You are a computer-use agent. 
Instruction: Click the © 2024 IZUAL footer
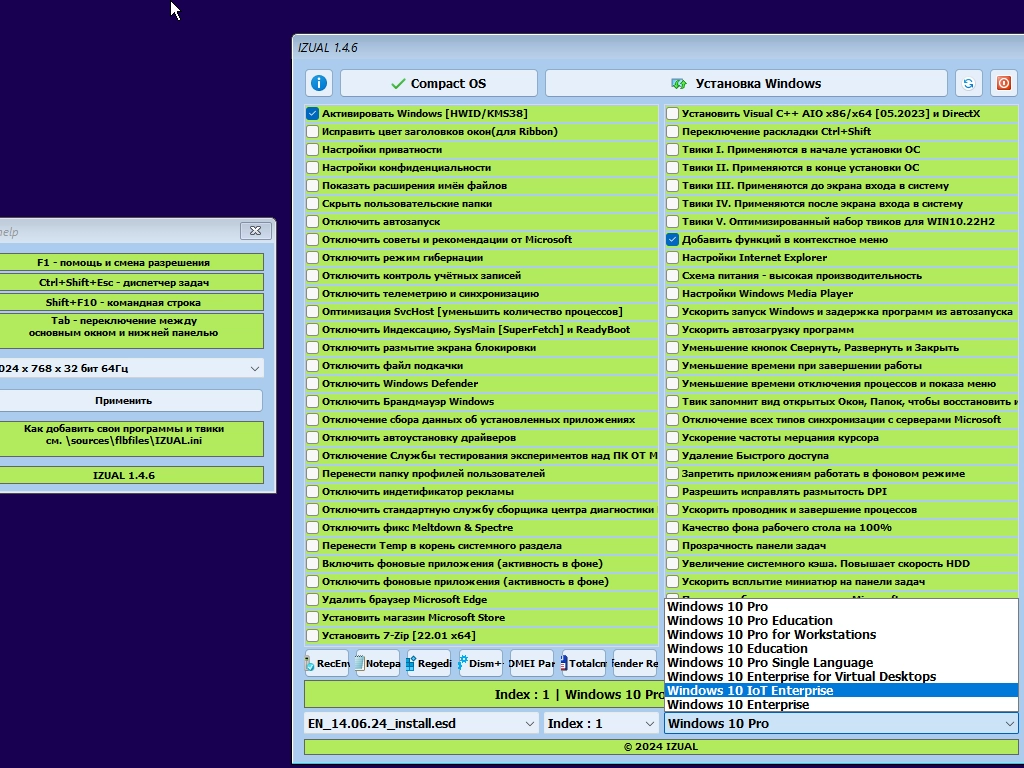click(660, 746)
